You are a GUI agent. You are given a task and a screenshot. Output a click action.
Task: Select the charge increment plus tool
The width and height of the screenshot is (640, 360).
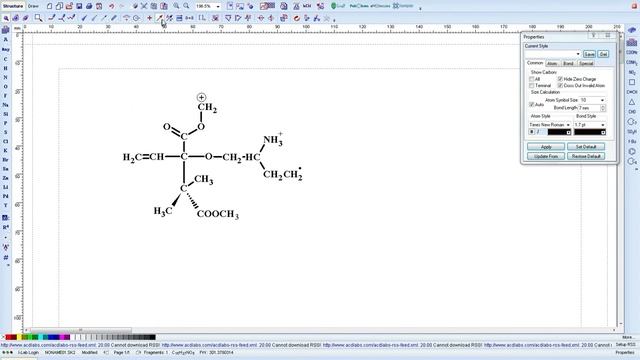[x=149, y=18]
